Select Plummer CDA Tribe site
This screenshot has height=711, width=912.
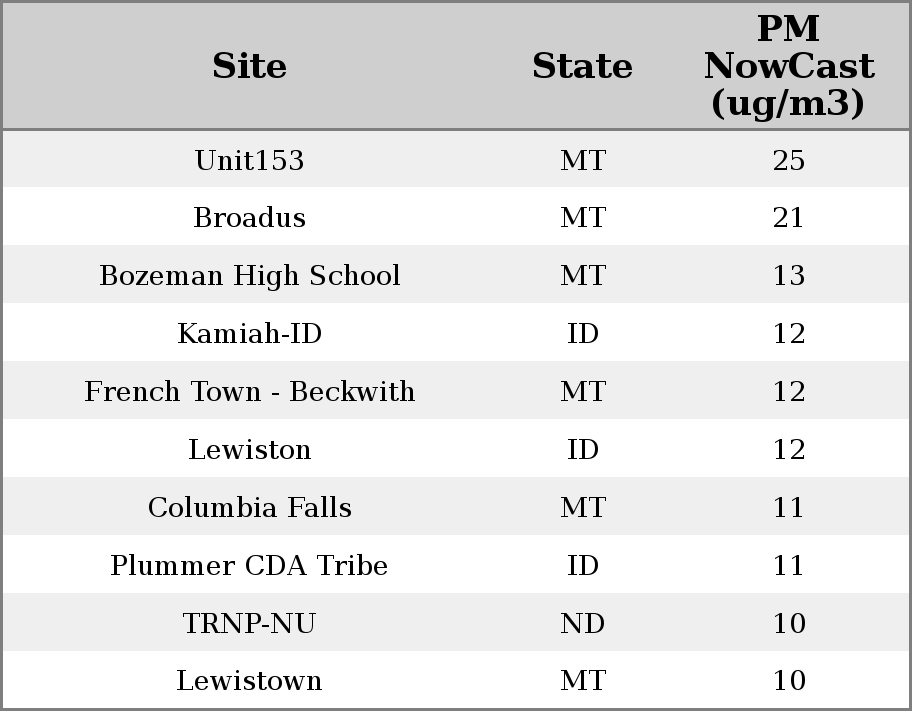pos(249,566)
